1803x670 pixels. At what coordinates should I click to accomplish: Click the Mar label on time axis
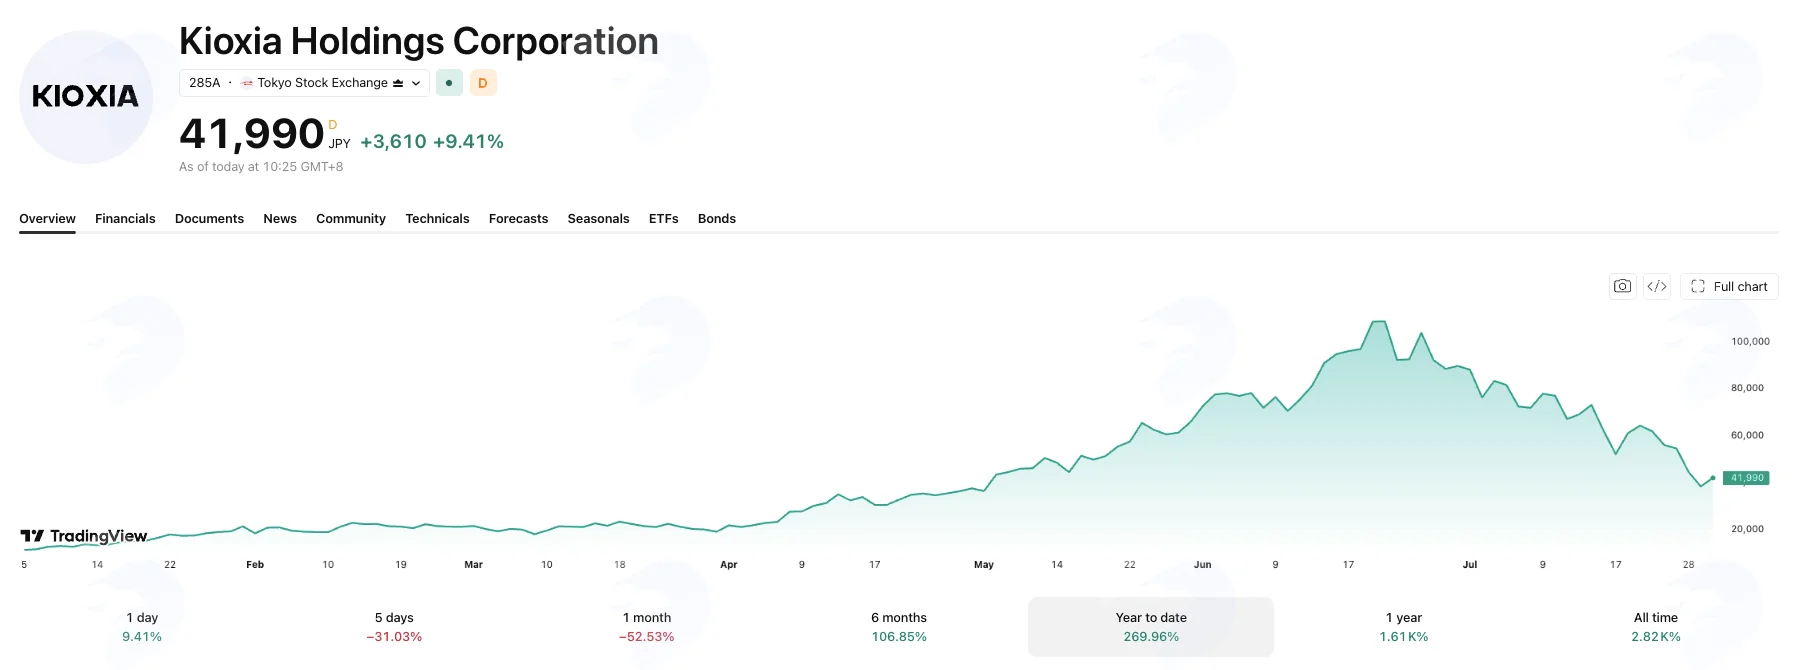click(x=473, y=565)
